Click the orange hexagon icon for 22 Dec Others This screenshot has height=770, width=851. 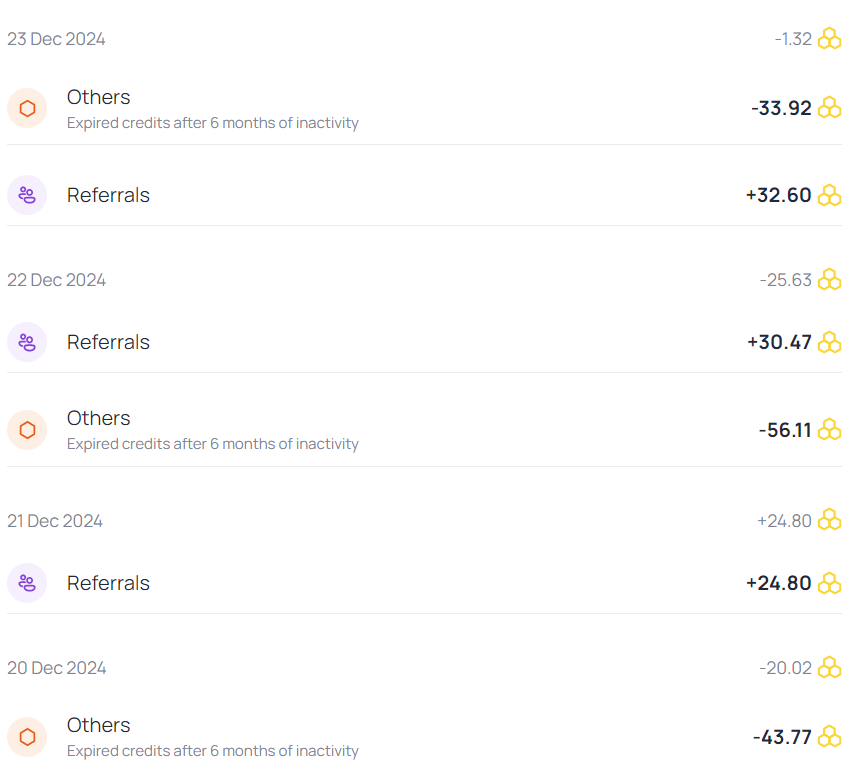click(27, 430)
